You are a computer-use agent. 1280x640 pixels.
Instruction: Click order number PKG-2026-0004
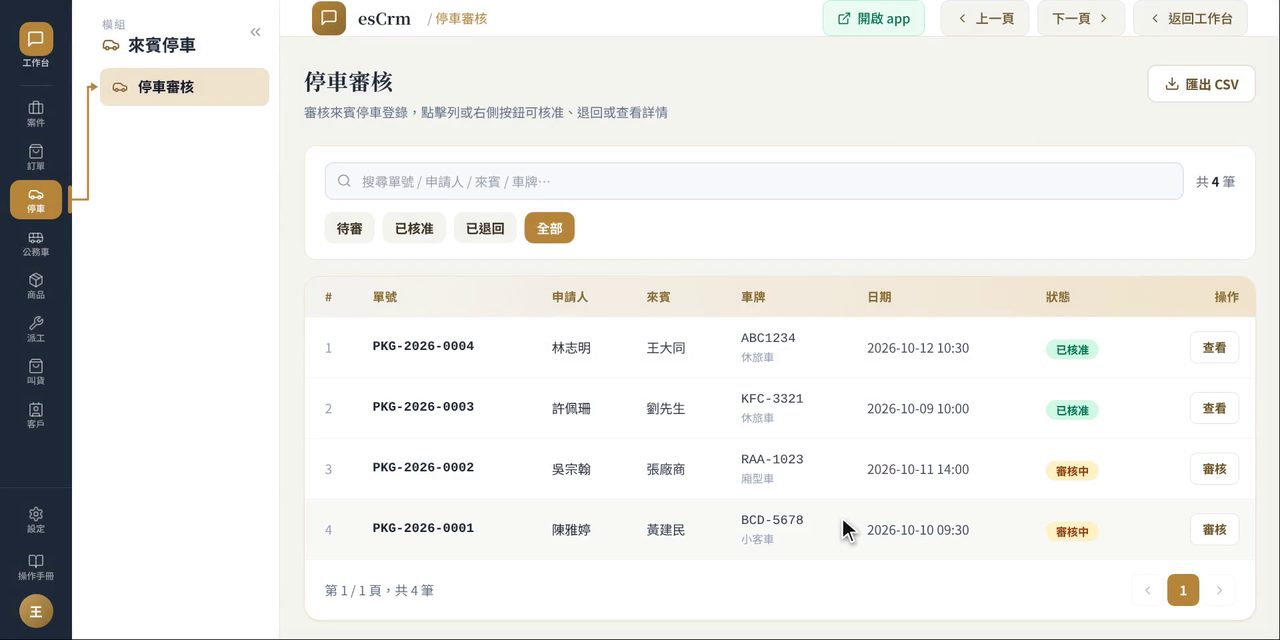tap(423, 347)
